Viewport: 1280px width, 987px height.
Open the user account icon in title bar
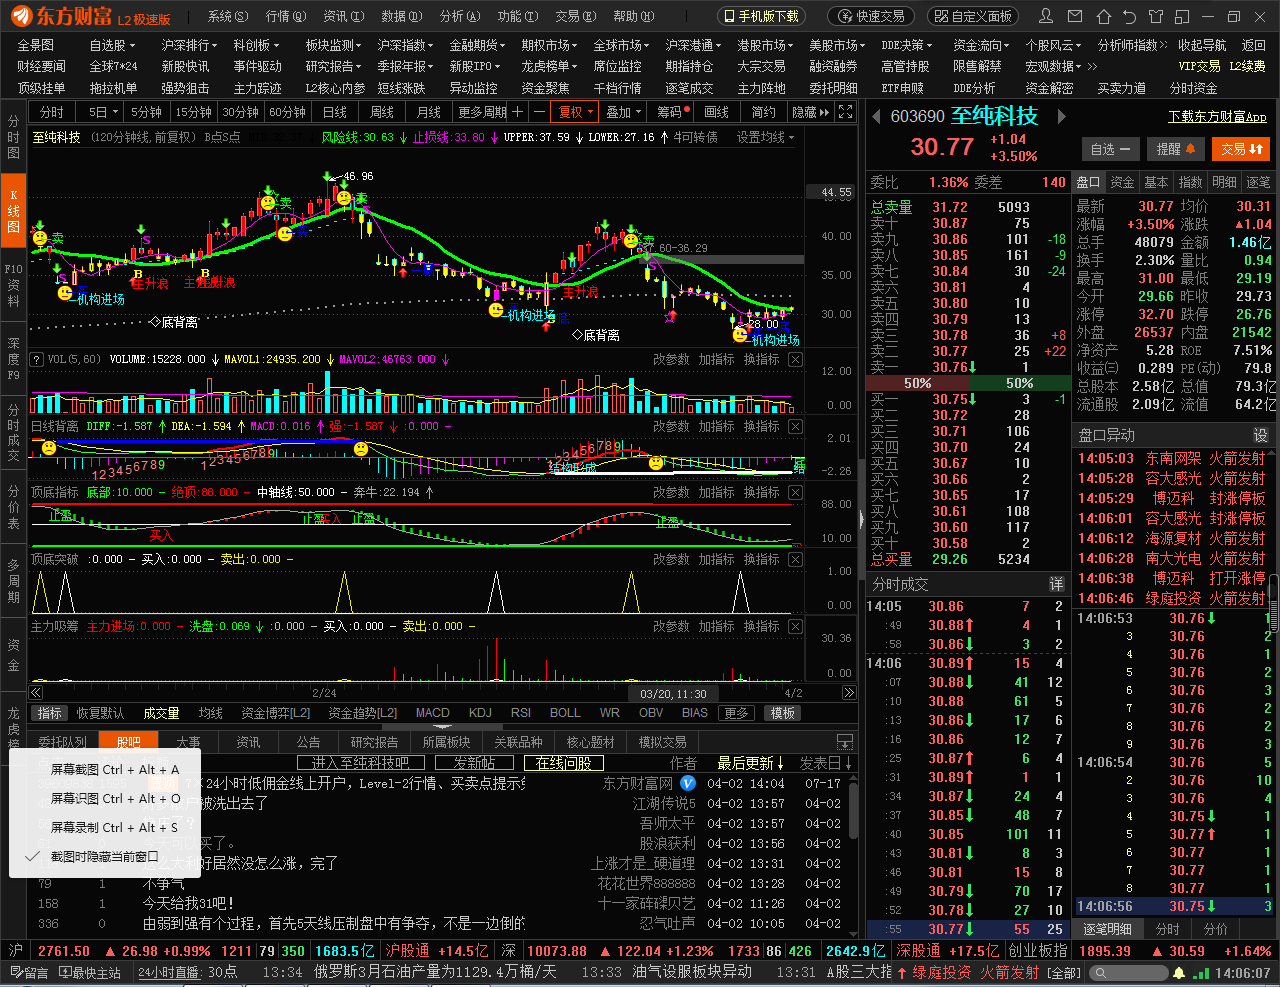tap(1046, 16)
